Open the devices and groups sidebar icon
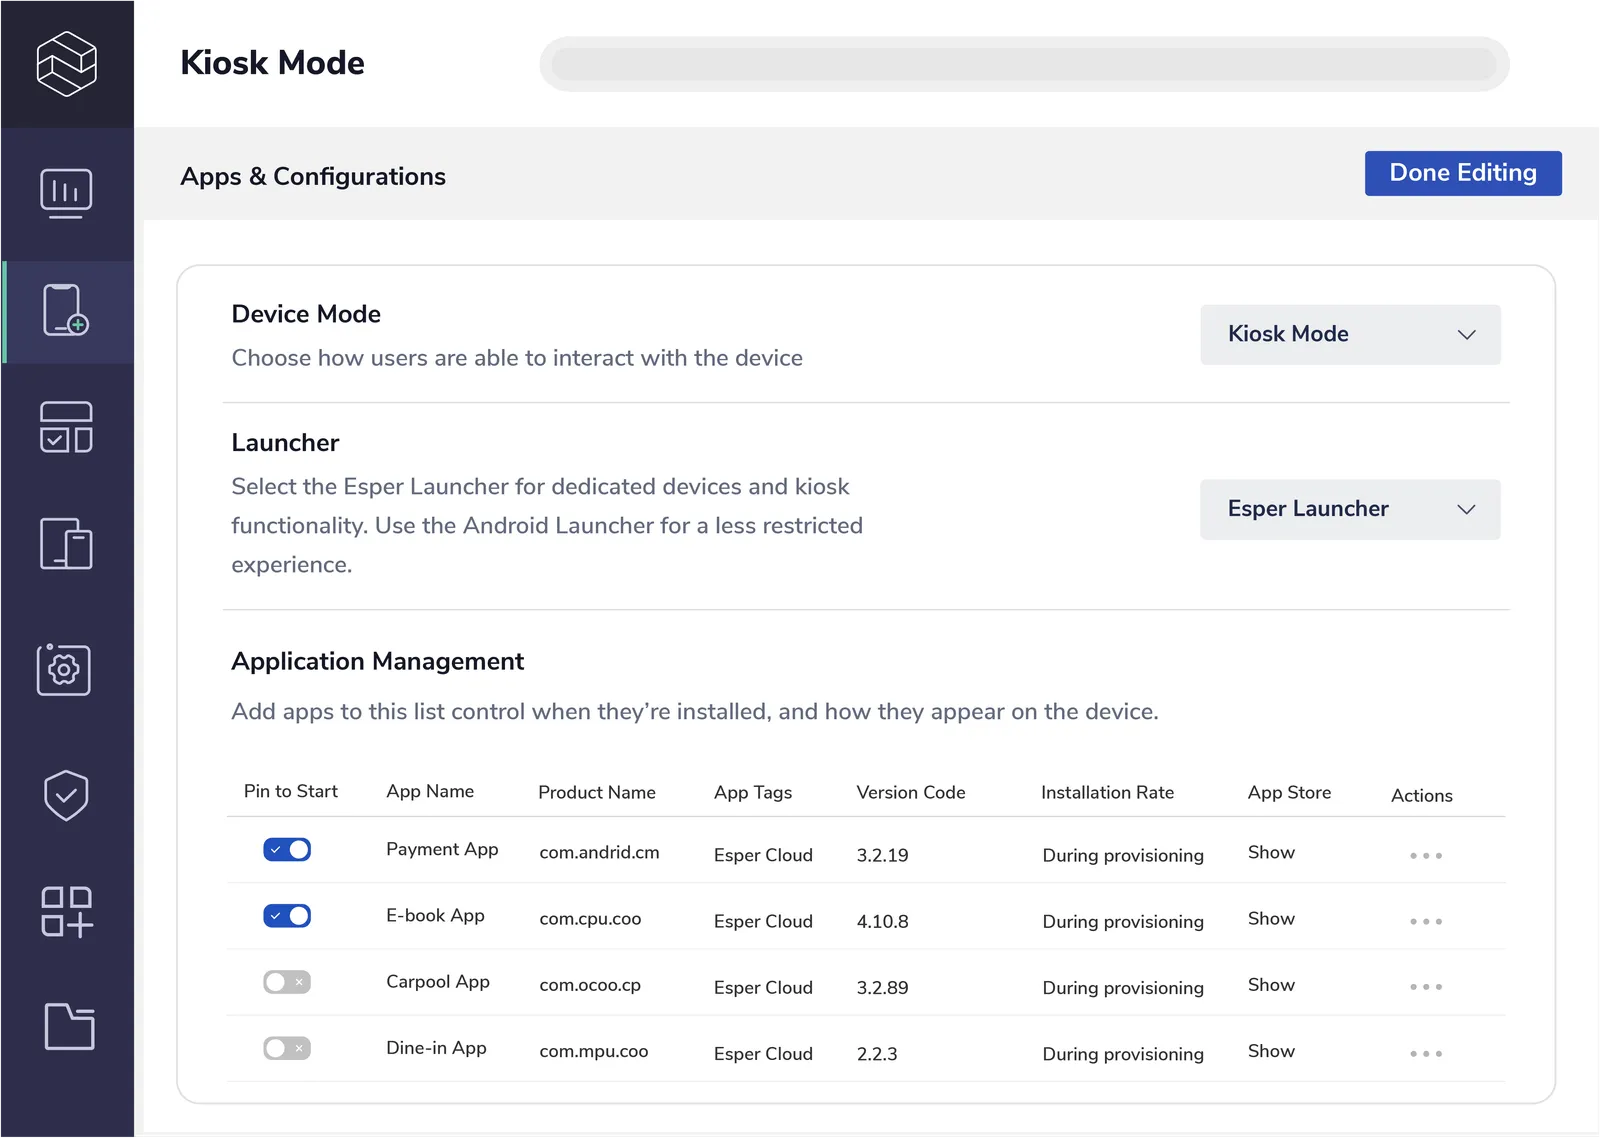The image size is (1600, 1138). [66, 544]
